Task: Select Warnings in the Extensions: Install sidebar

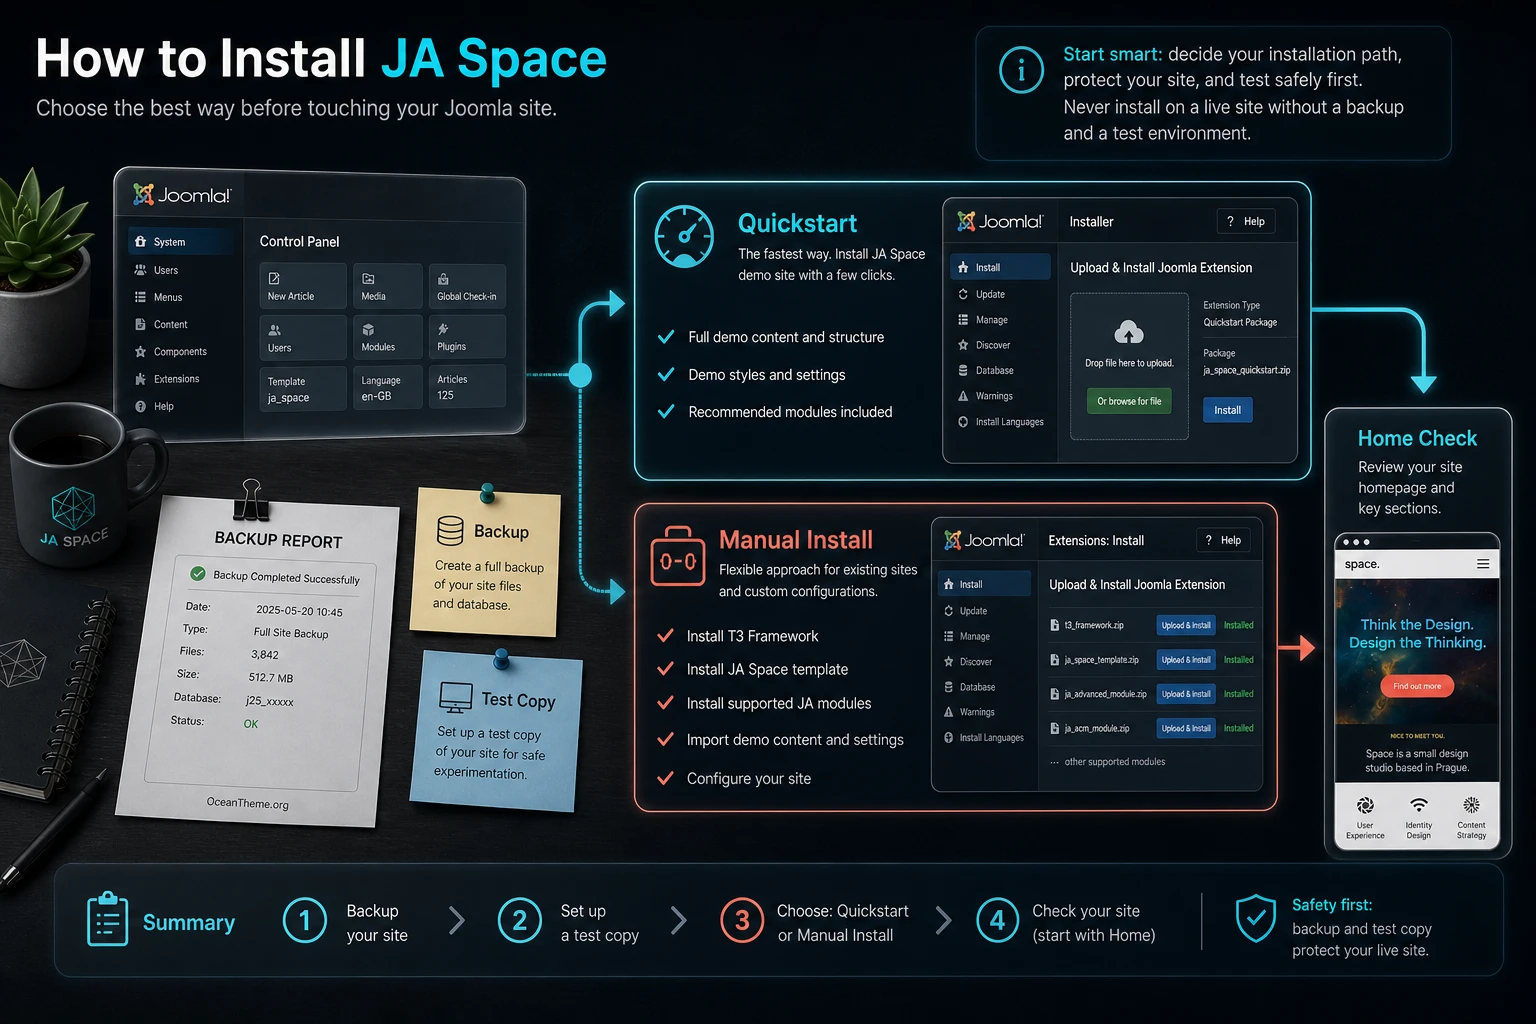Action: tap(969, 712)
